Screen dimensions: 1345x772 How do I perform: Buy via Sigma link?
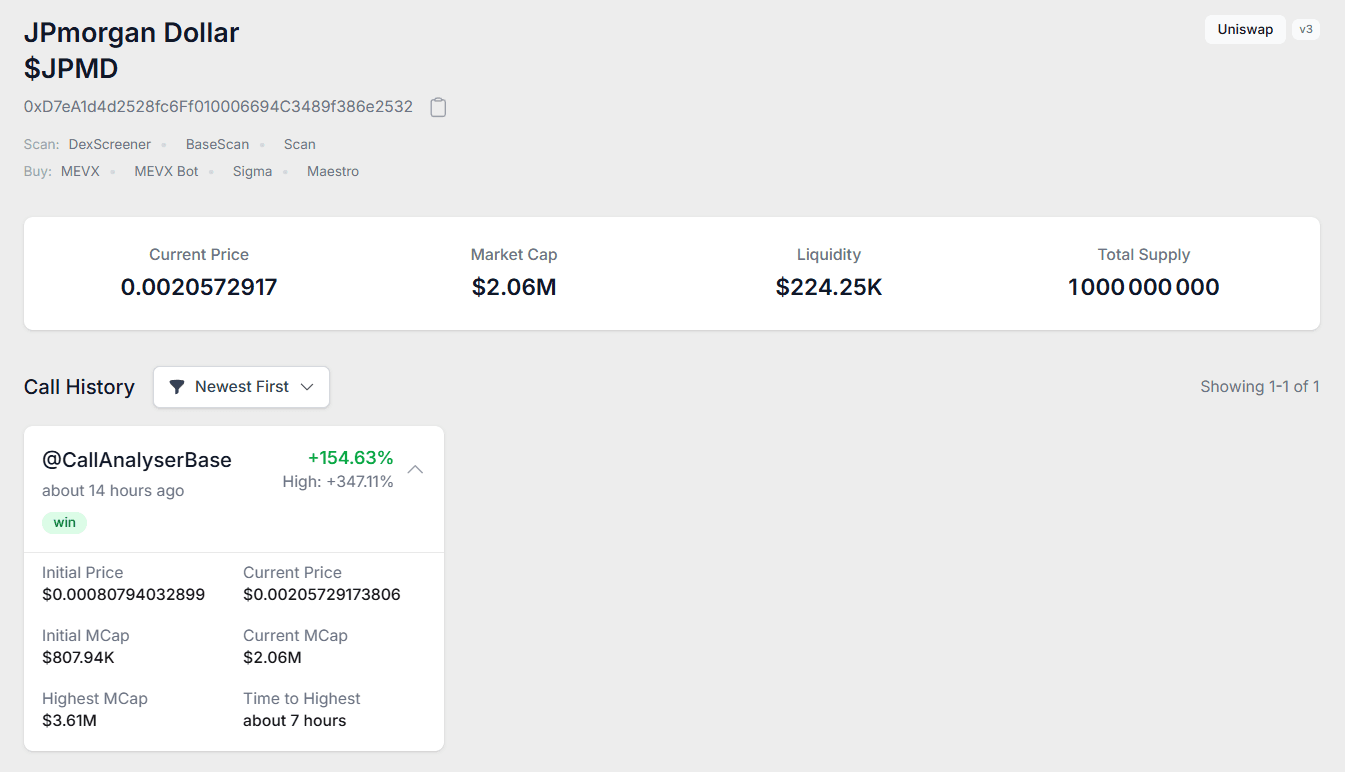[253, 171]
